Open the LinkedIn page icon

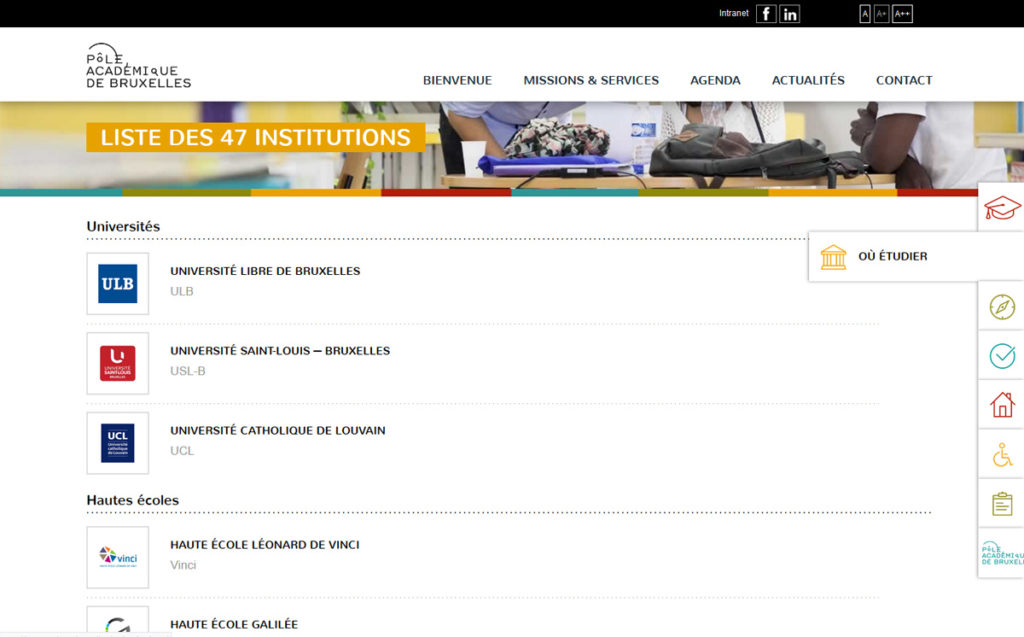point(790,14)
